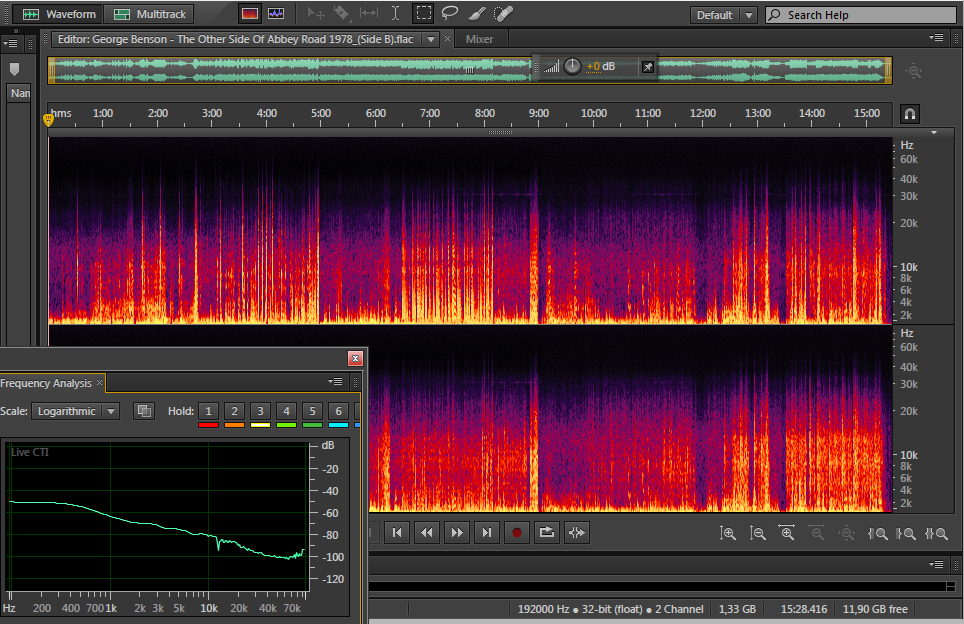Click the Rewind button
964x624 pixels.
[427, 532]
